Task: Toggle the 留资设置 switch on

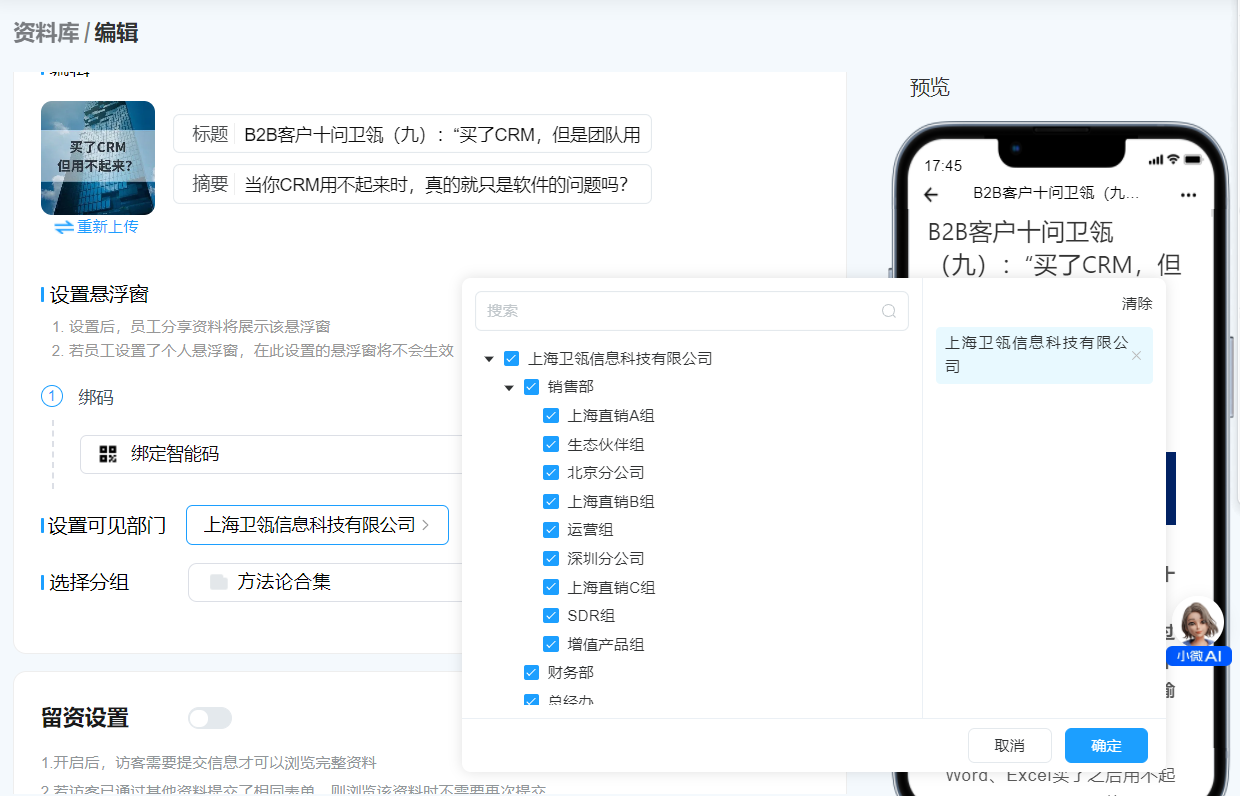Action: 210,718
